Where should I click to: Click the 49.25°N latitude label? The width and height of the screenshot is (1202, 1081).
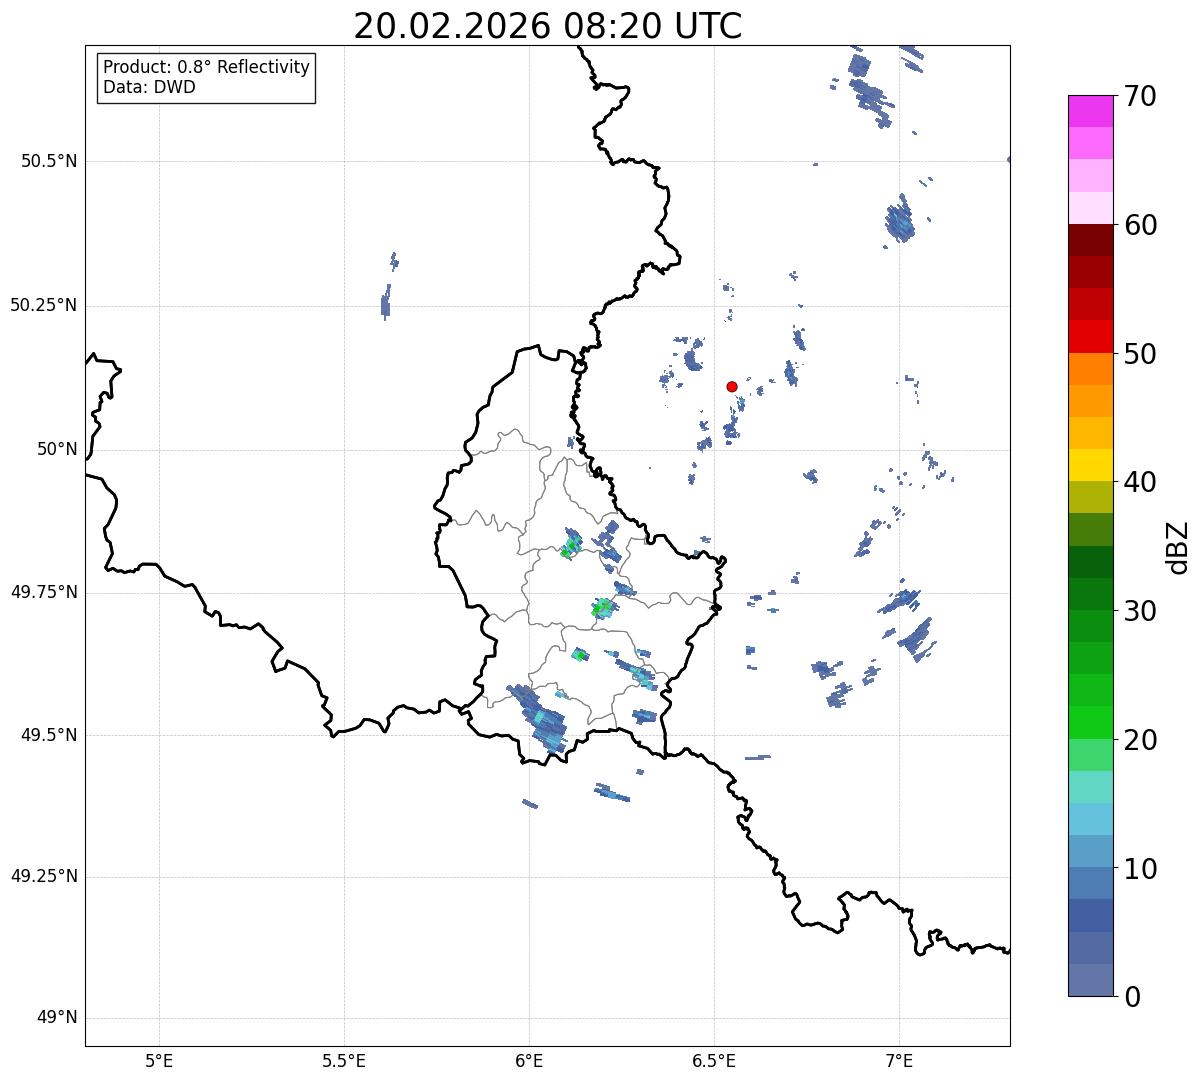pos(43,876)
